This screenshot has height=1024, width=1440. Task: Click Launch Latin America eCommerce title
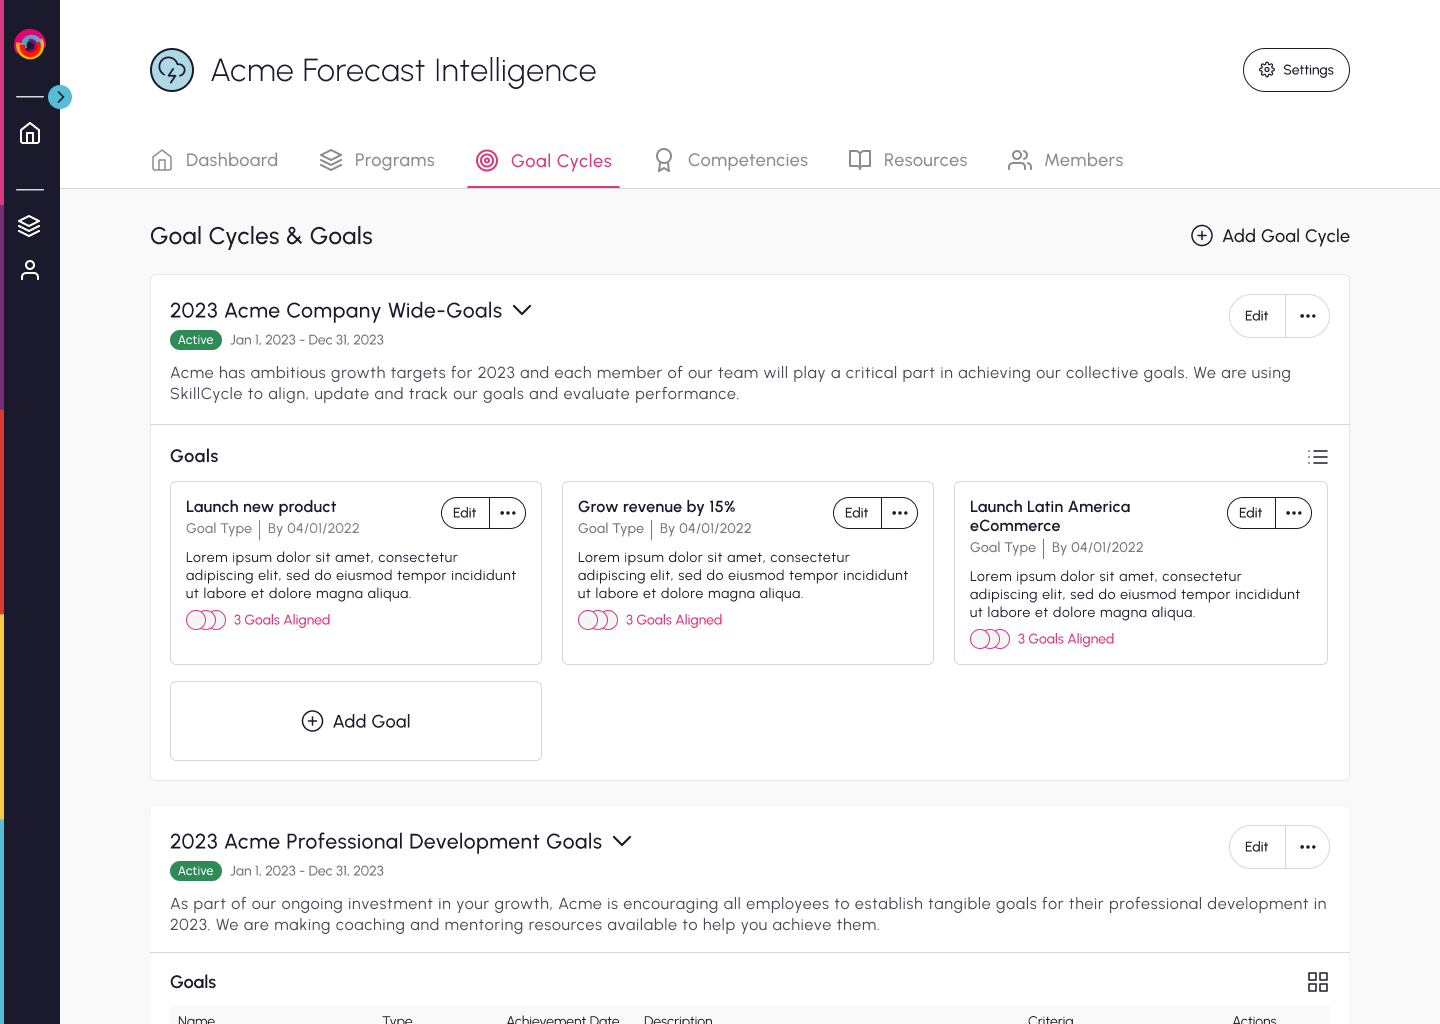tap(1050, 516)
